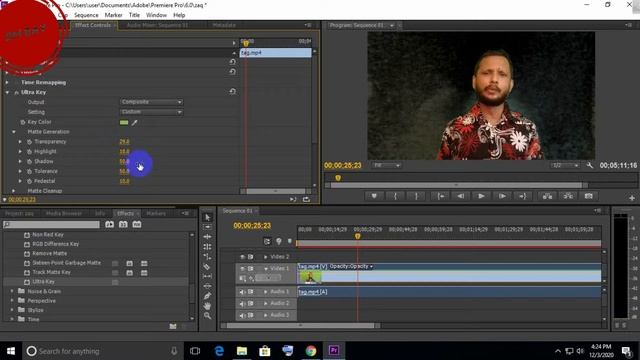640x360 pixels.
Task: Expand the Highlight parameter
Action: [x=20, y=151]
